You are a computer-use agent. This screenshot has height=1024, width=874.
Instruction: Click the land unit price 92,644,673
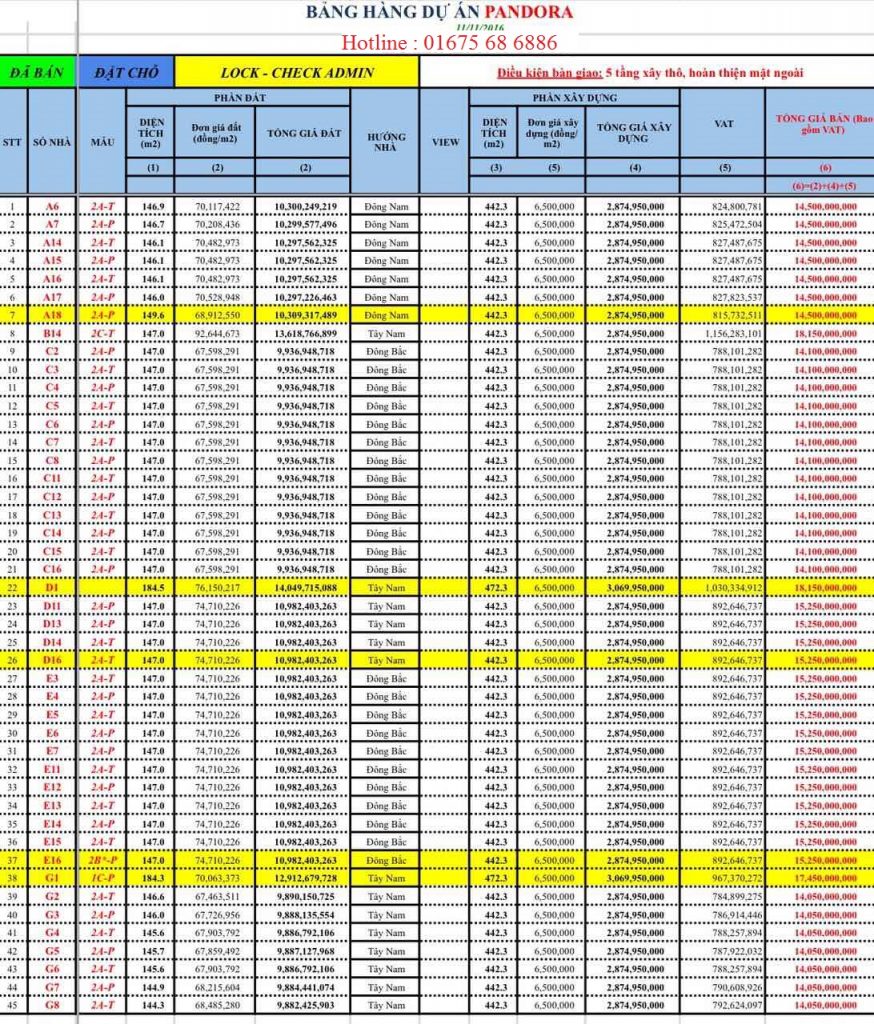coord(218,334)
